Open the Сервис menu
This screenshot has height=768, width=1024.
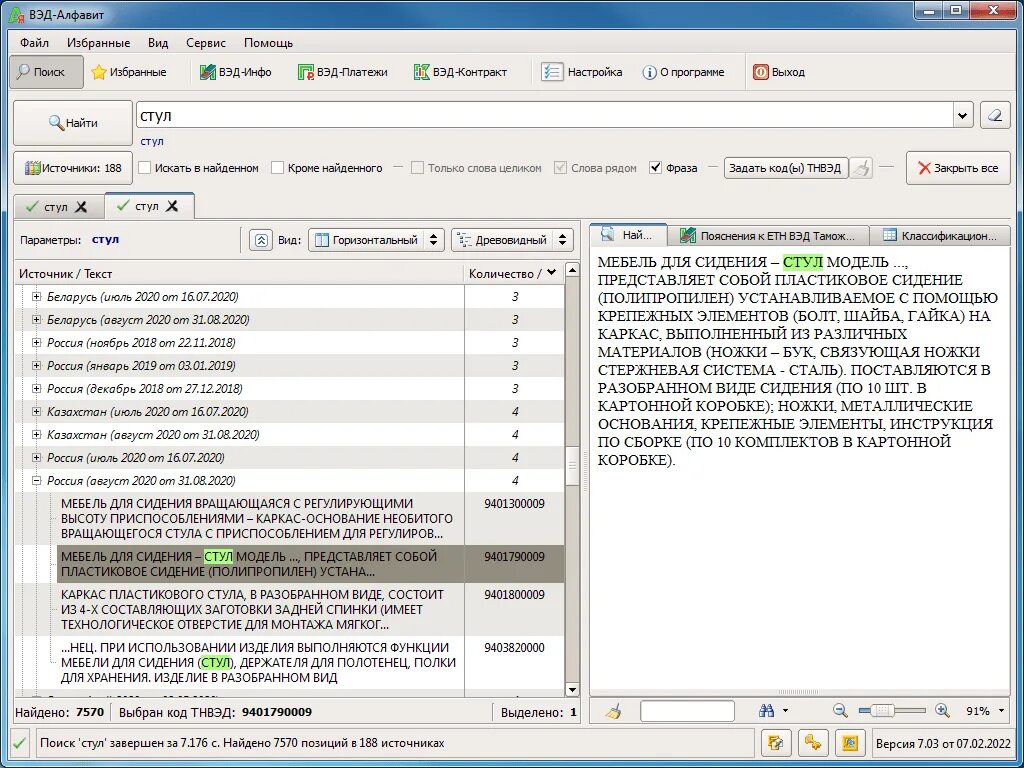tap(206, 43)
